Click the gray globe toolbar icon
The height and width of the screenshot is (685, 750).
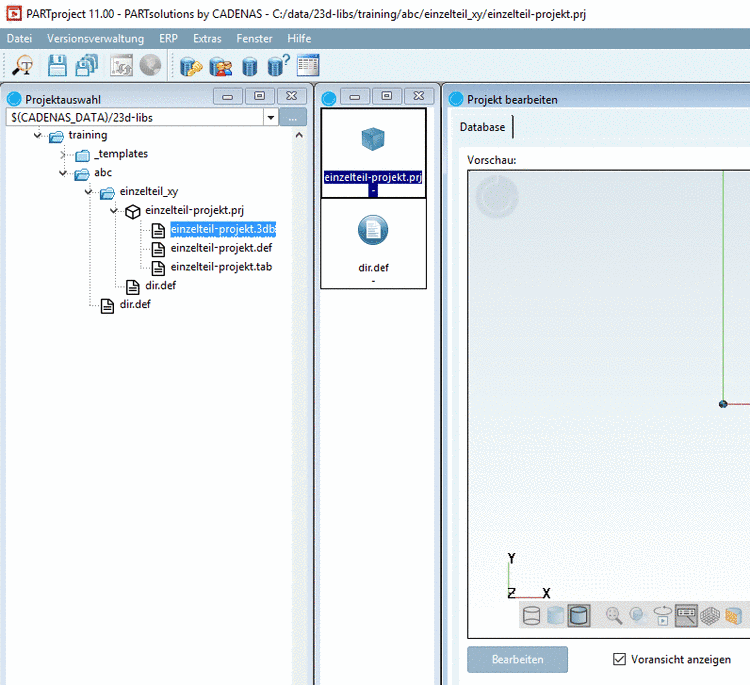[150, 65]
